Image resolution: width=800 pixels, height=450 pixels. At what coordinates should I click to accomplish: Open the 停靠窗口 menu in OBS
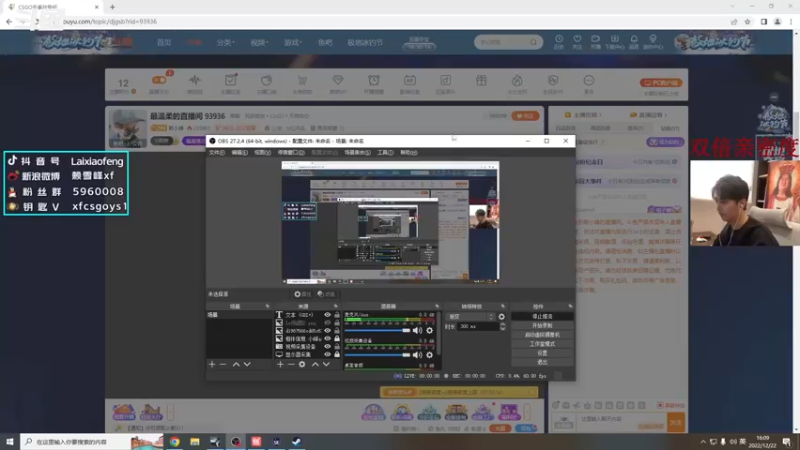pos(291,153)
